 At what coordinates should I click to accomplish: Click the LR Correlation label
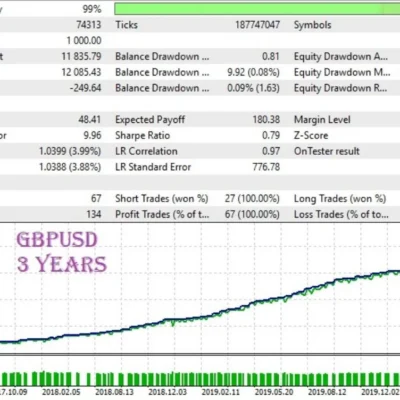(146, 151)
